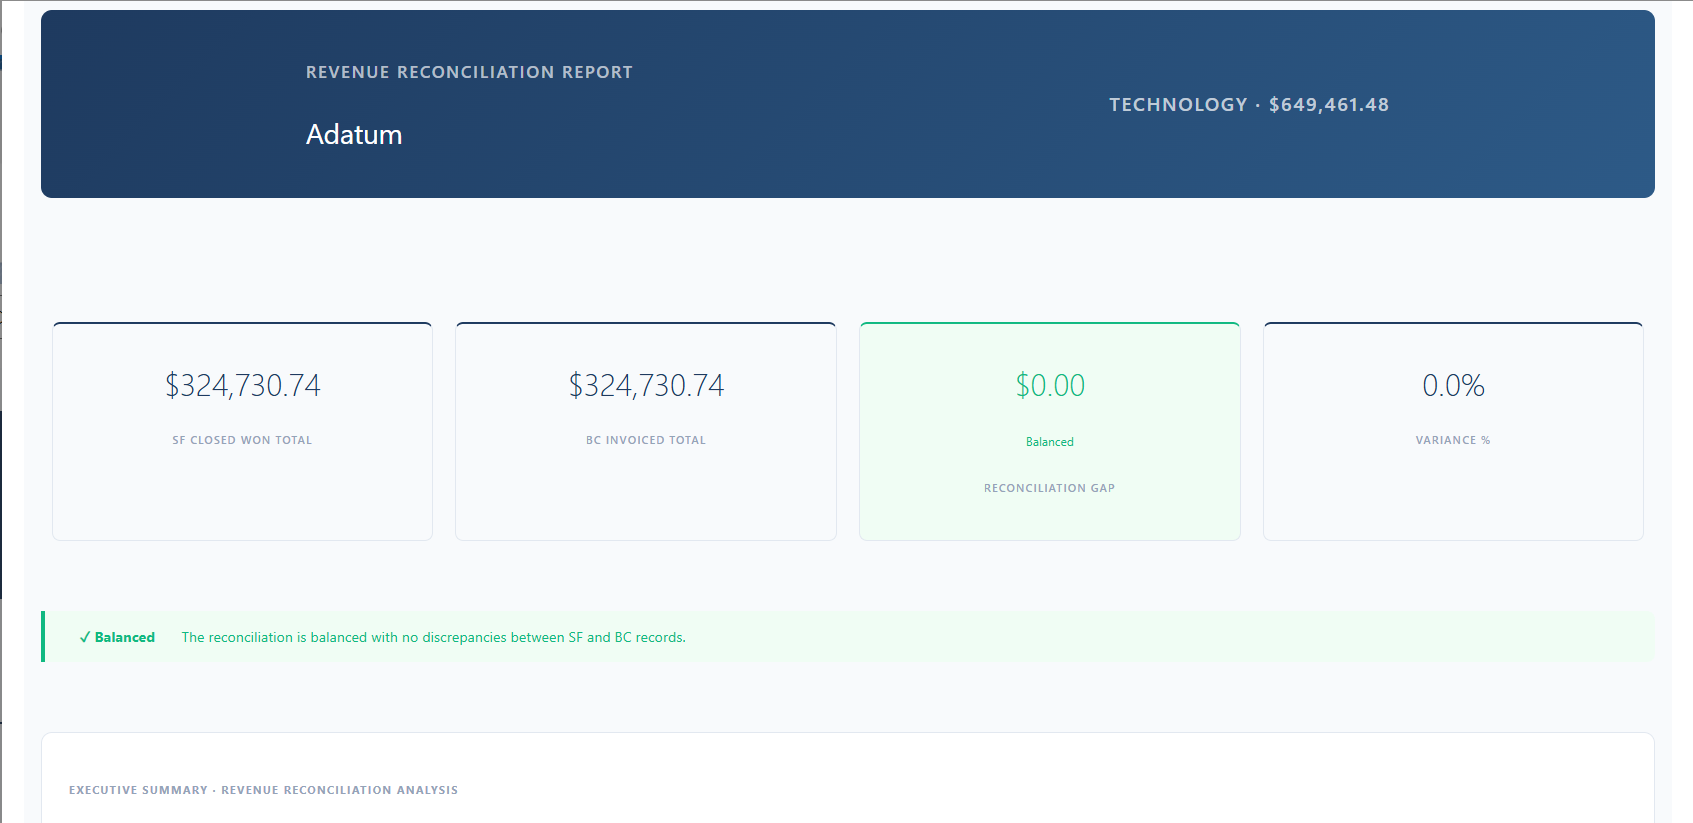Click the SF Closed Won Total label
1693x823 pixels.
[x=242, y=440]
